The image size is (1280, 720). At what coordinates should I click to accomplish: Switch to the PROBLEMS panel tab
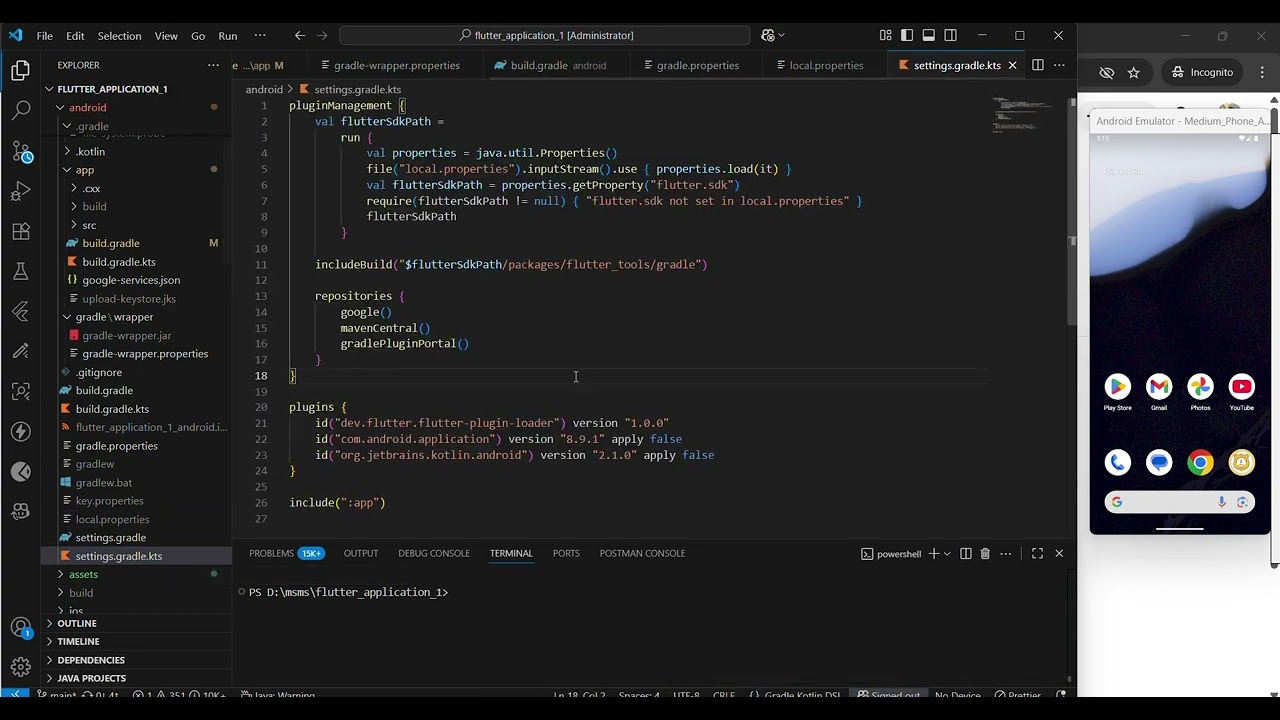[x=286, y=553]
